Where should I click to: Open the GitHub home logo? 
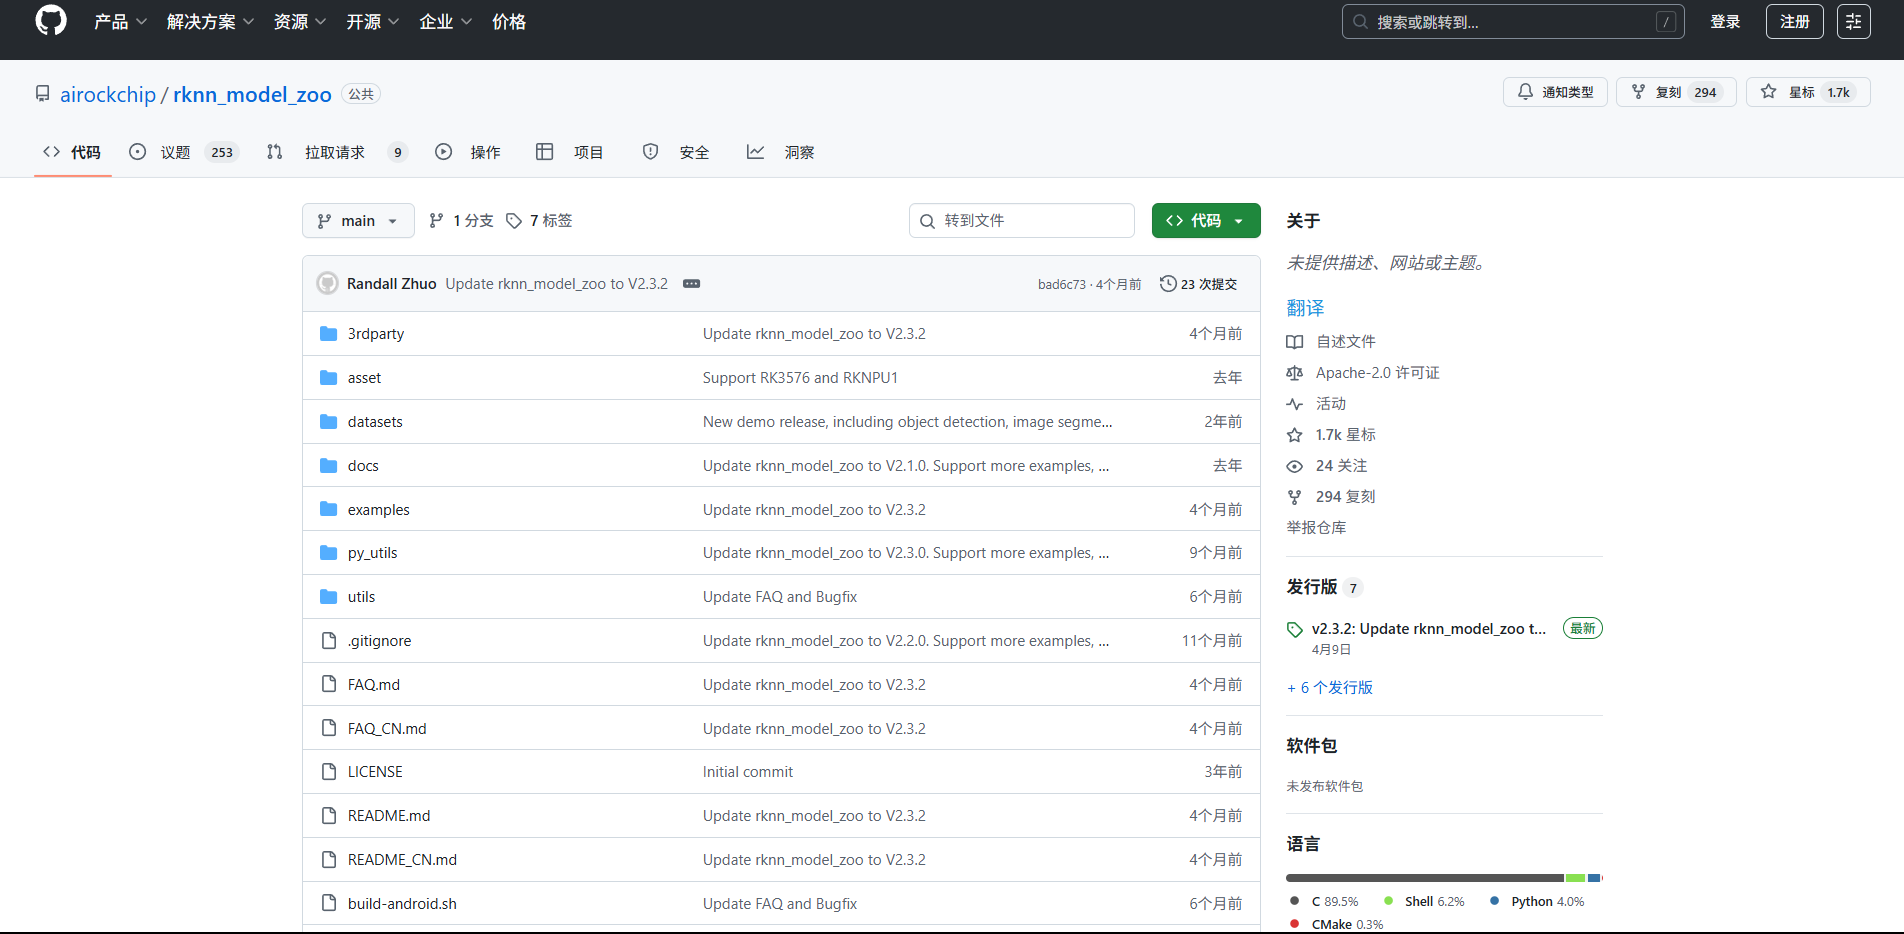[x=51, y=21]
